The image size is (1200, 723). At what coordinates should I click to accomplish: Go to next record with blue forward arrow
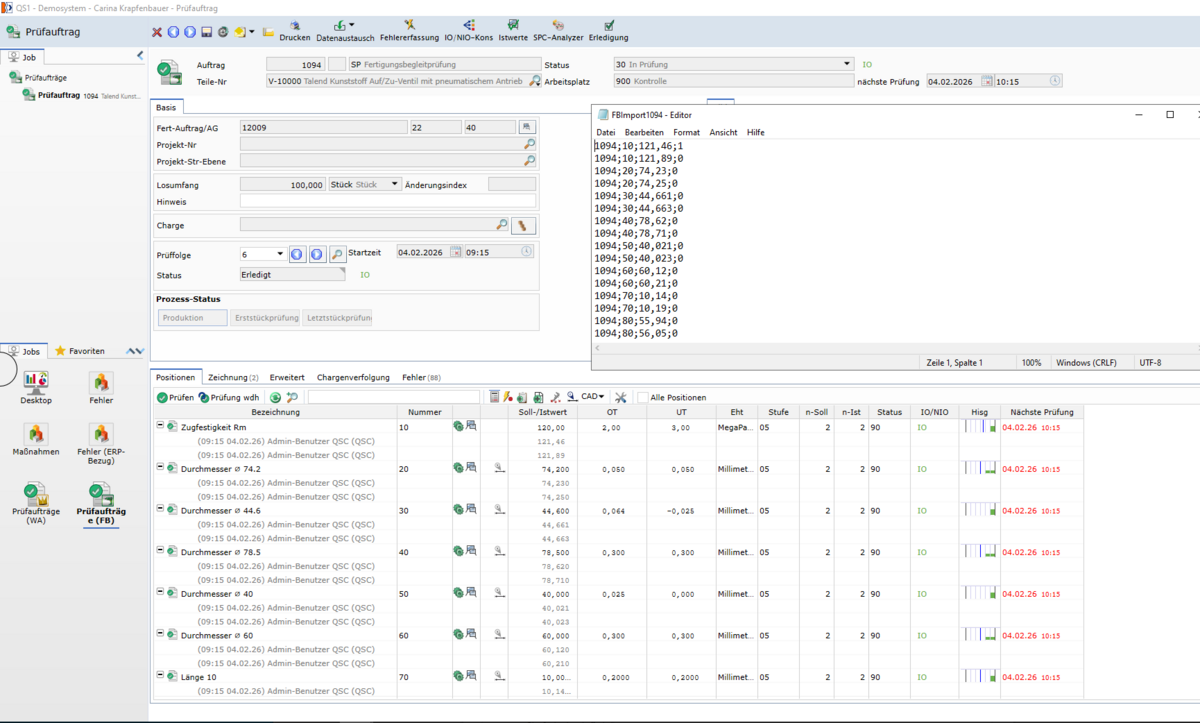point(189,32)
